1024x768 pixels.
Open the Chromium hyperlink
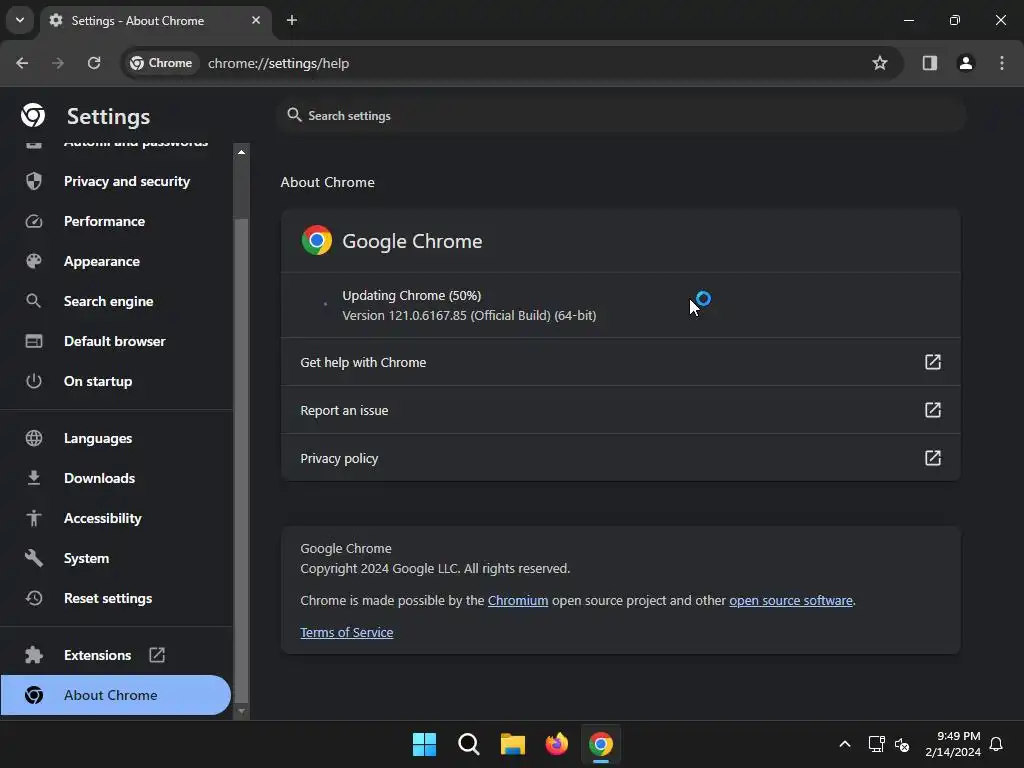click(518, 600)
